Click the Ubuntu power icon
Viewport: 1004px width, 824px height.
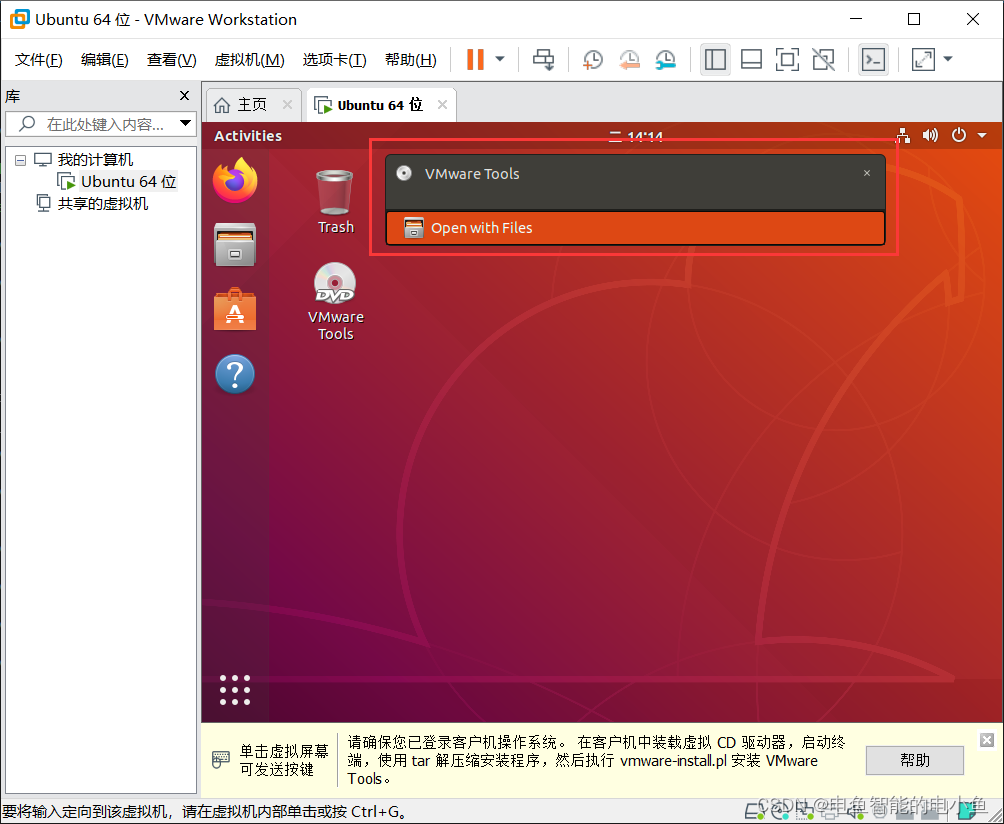[959, 135]
